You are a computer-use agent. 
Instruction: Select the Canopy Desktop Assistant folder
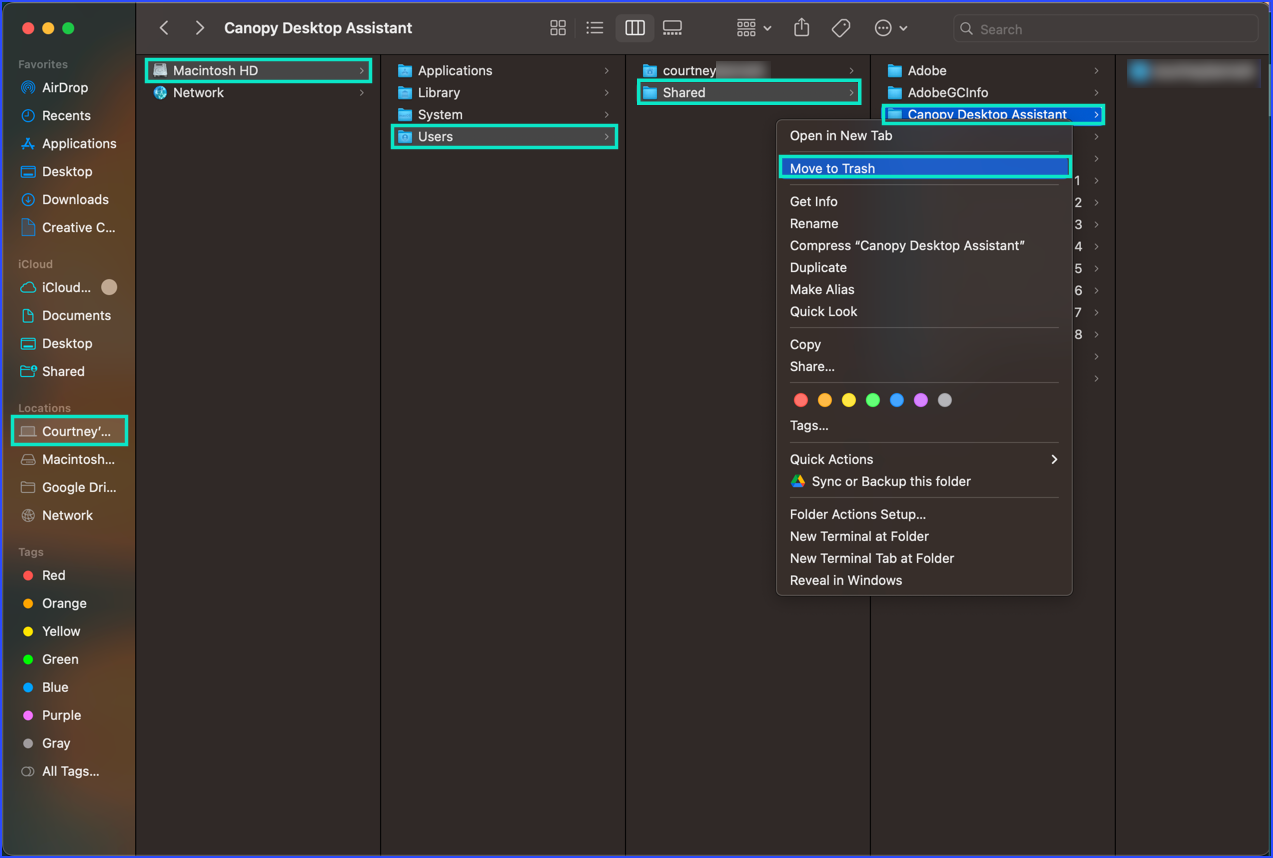(x=994, y=115)
